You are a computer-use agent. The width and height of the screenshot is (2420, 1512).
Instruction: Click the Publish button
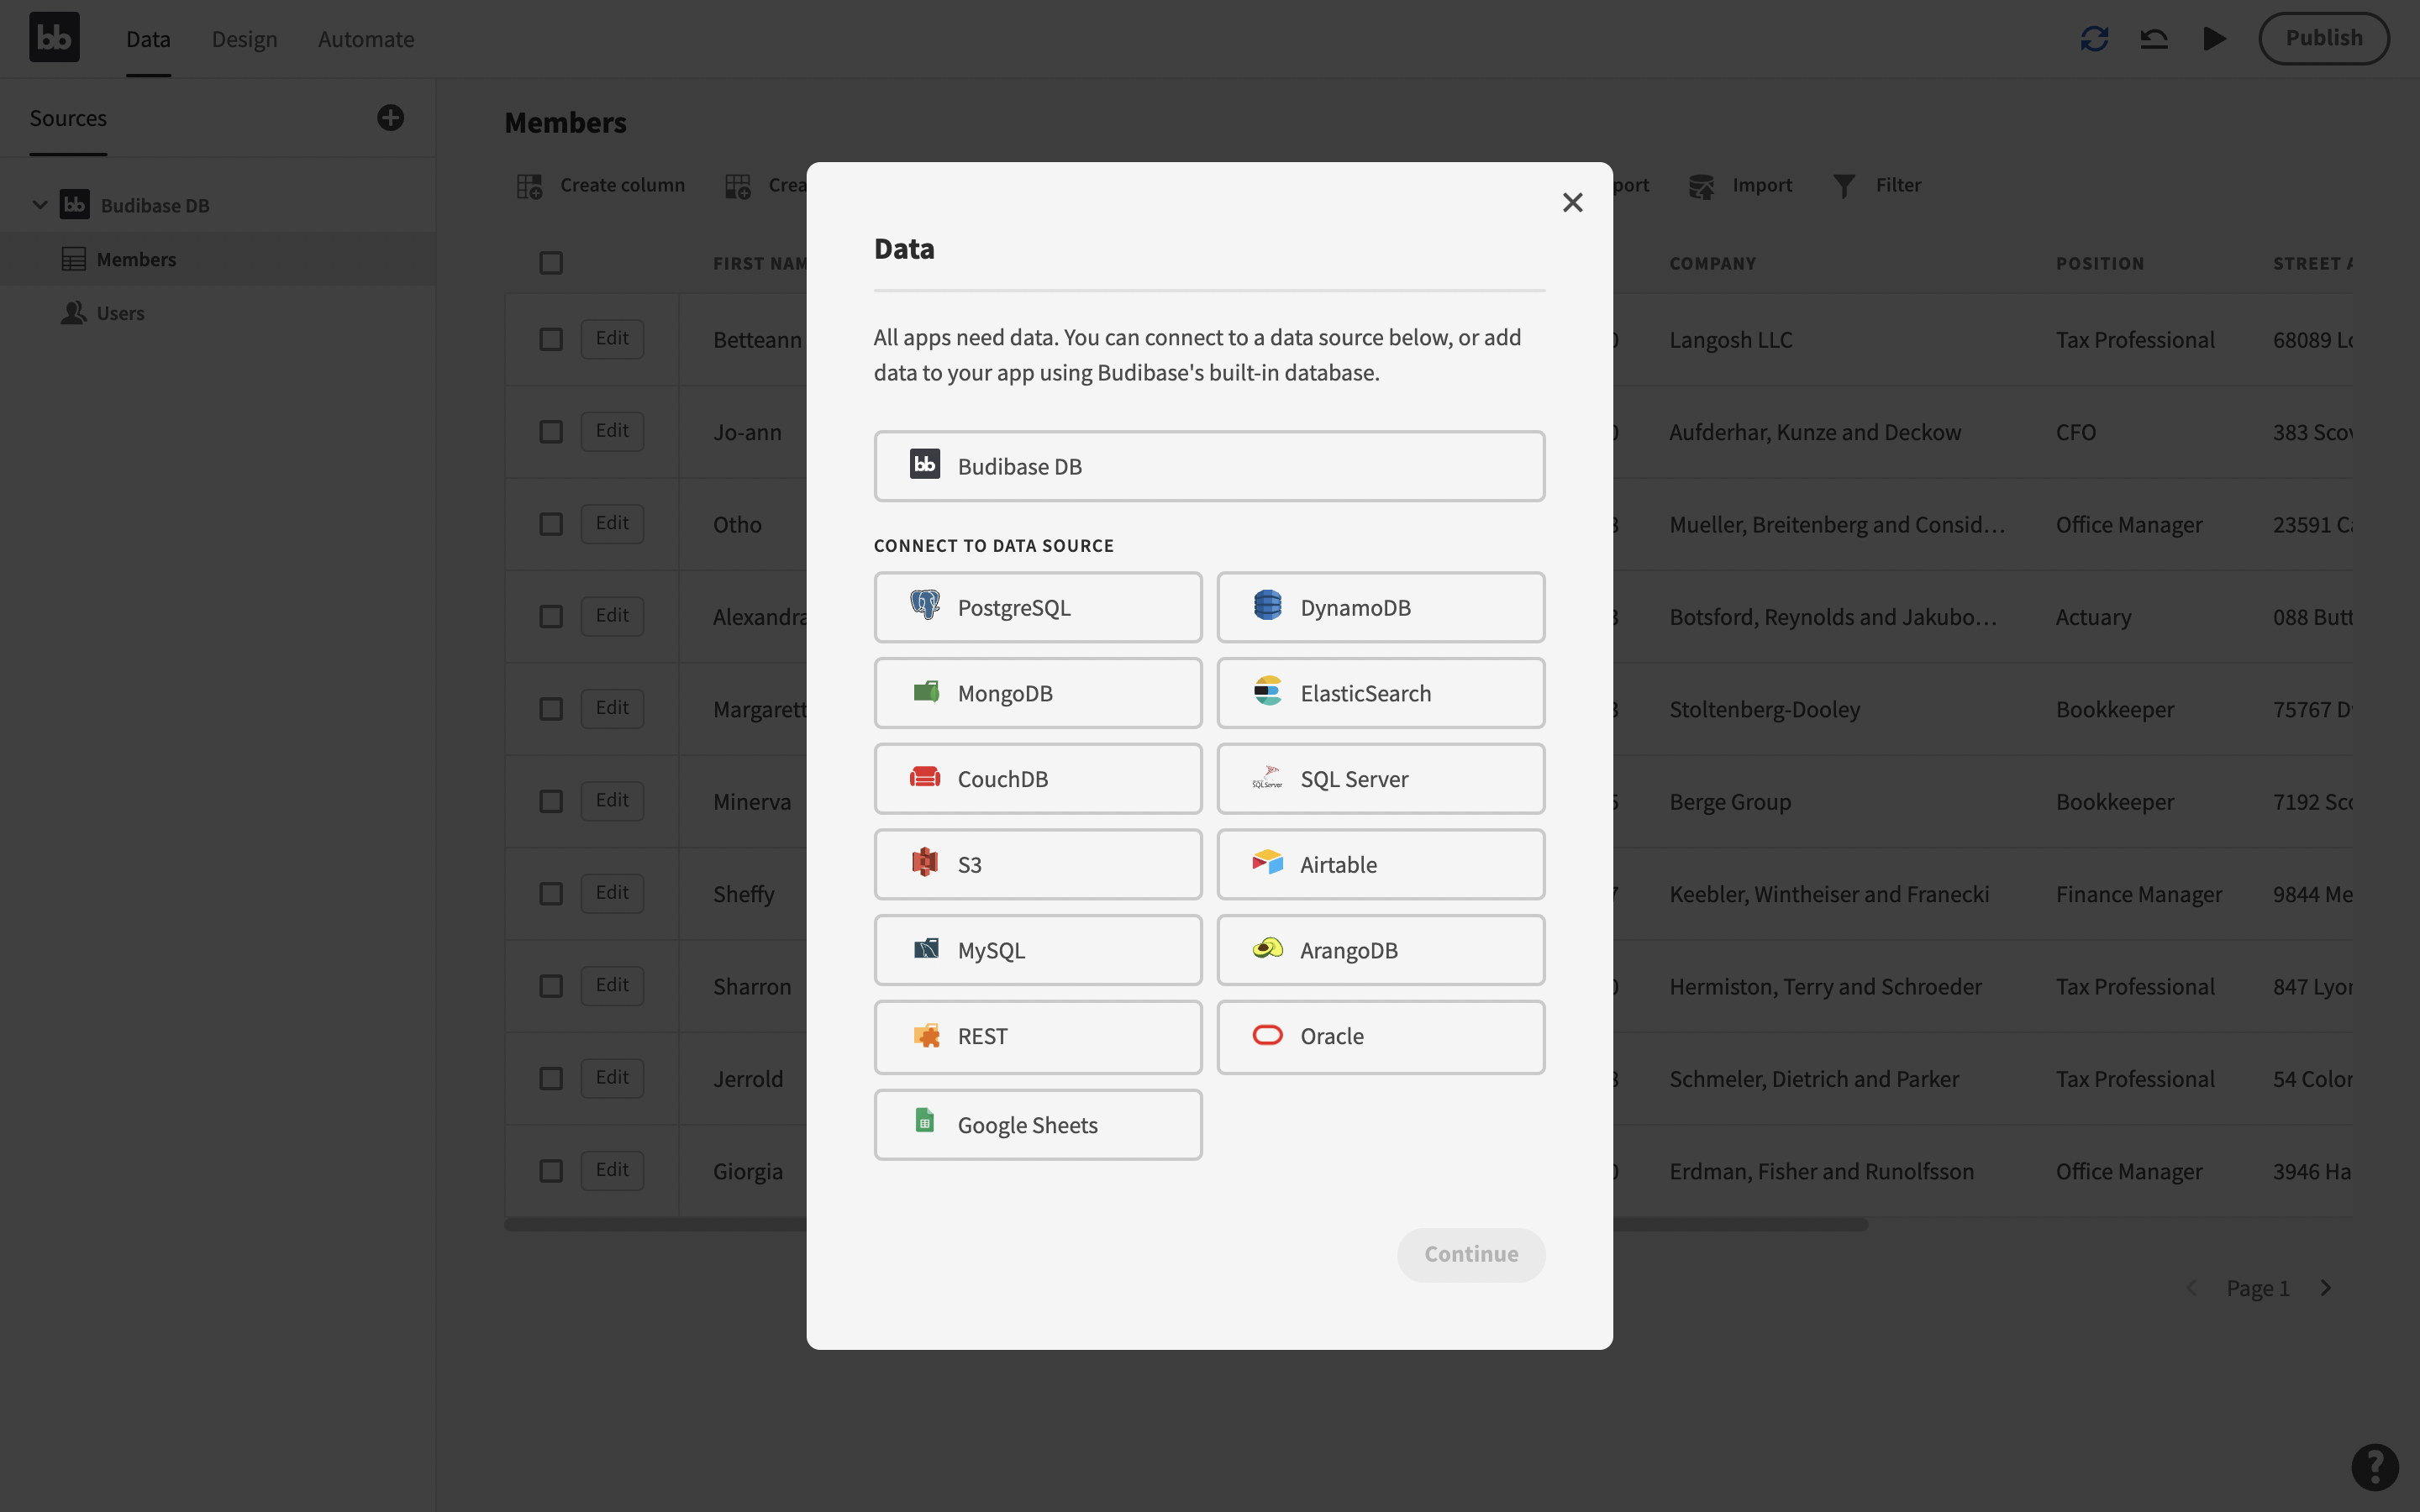point(2323,38)
